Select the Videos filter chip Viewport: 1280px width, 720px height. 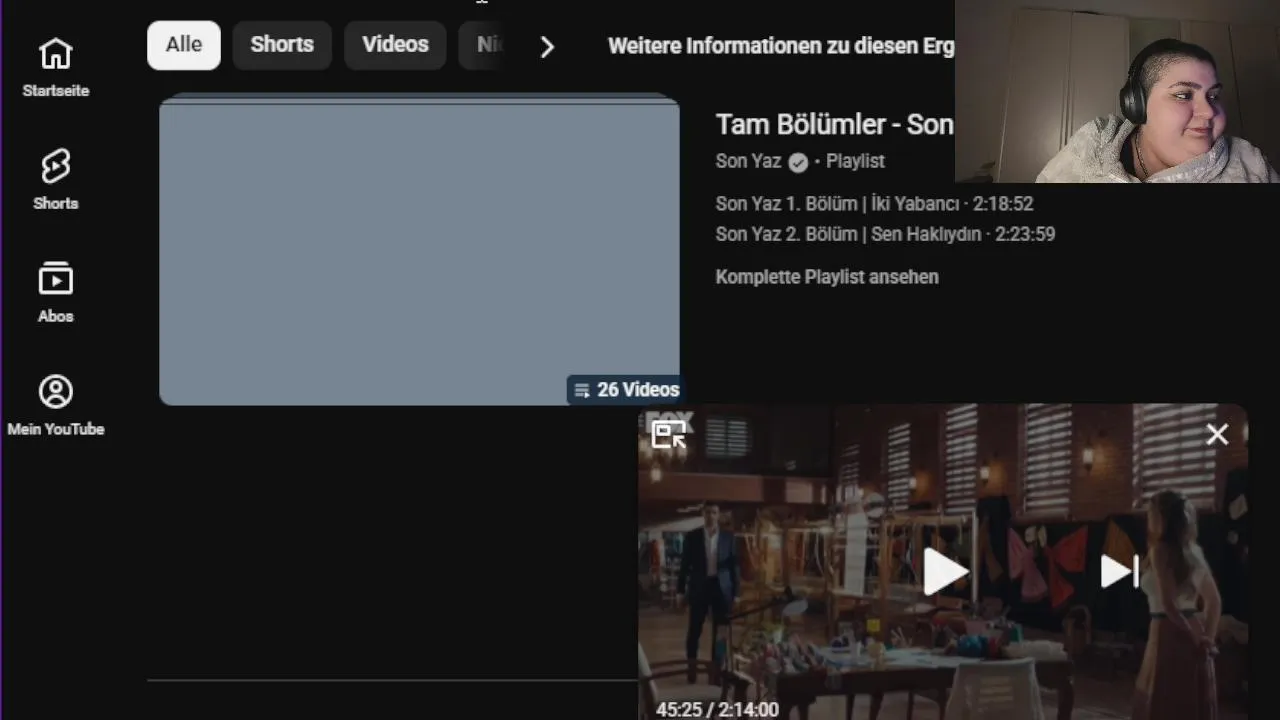[395, 45]
